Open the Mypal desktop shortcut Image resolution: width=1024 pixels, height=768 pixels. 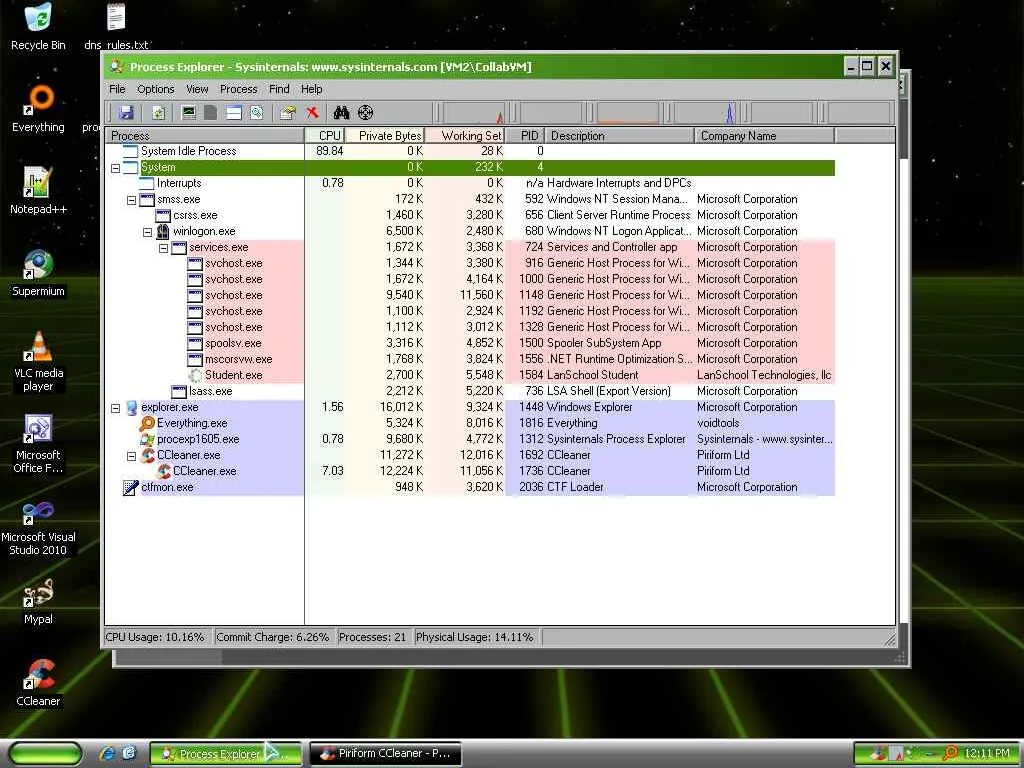tap(38, 601)
